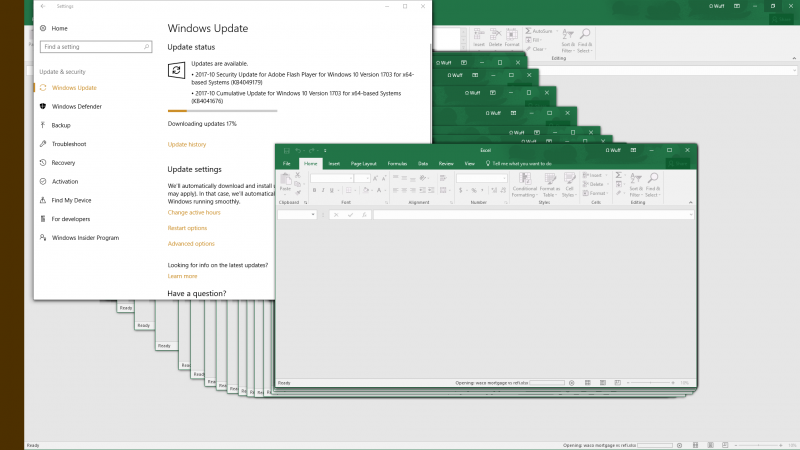Click Format as Table in front Excel window
Screen dimensions: 800x450
(550, 182)
